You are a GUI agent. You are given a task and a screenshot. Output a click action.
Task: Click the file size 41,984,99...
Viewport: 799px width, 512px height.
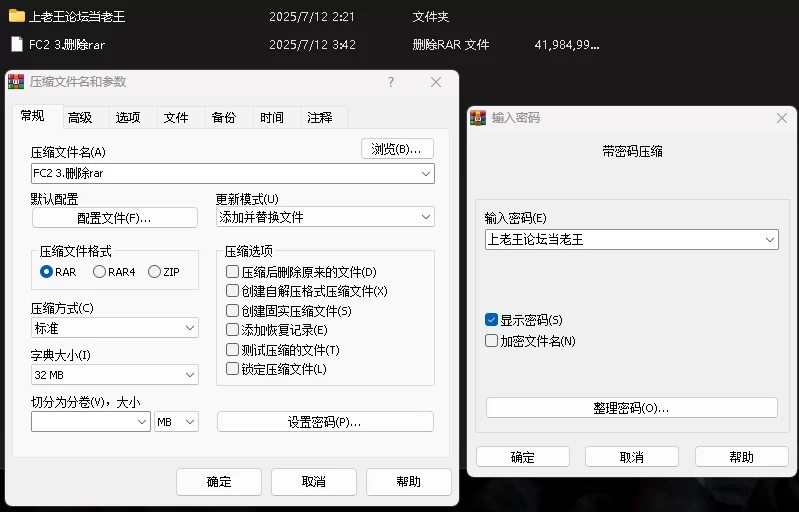(x=567, y=45)
